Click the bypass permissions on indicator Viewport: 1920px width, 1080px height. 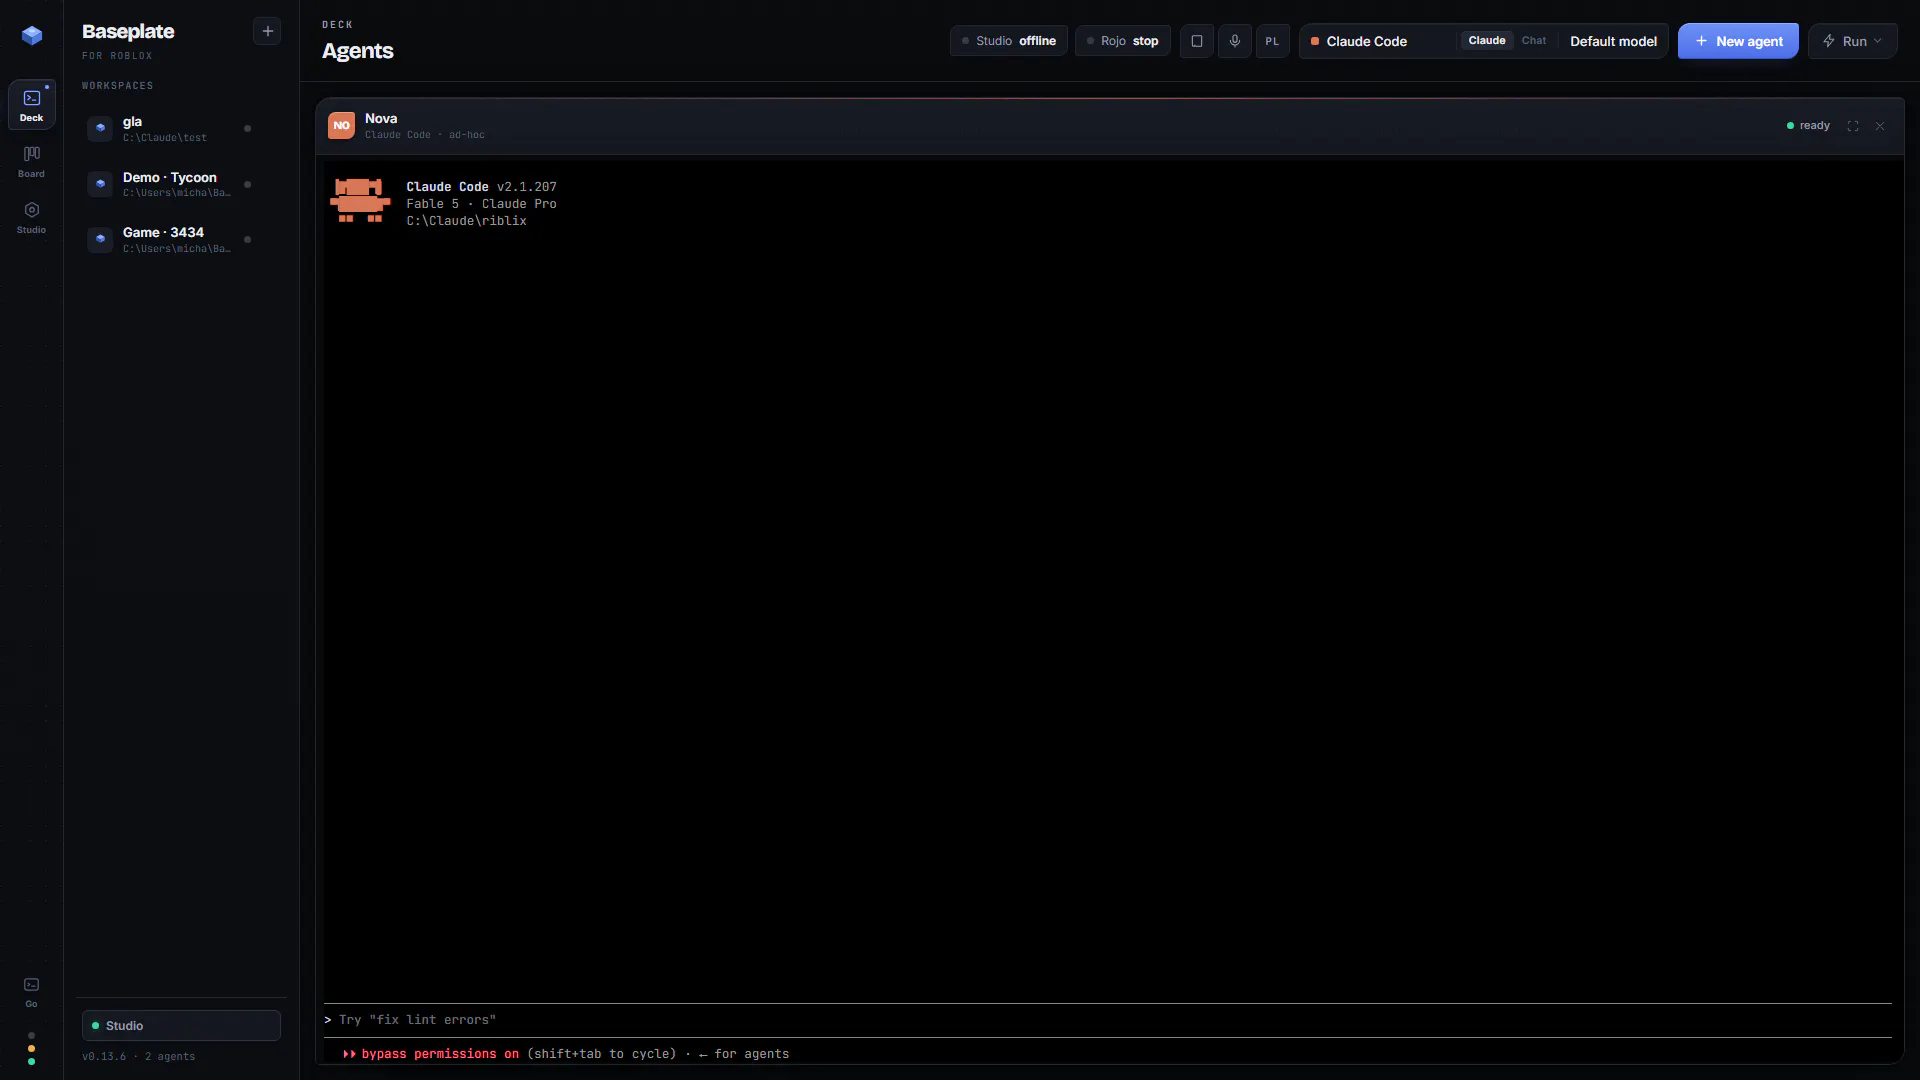tap(431, 1054)
